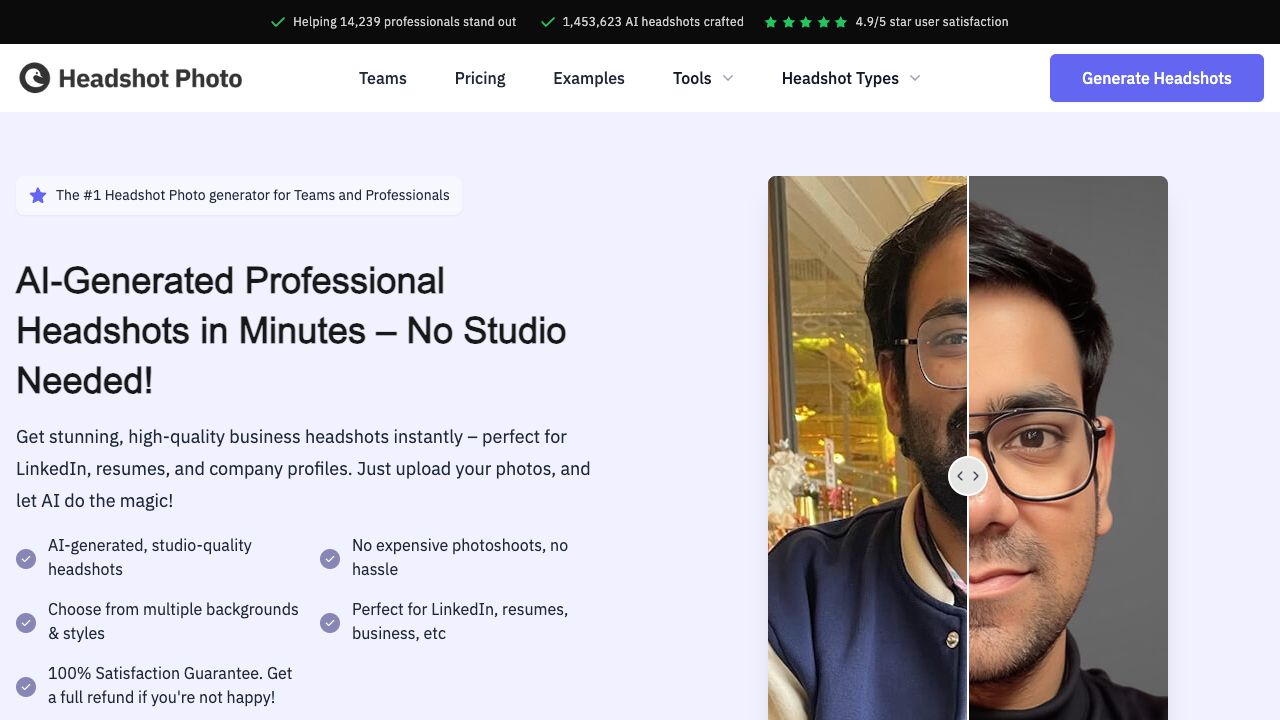Click check icon next to 'Perfect for LinkedIn'
Image resolution: width=1280 pixels, height=720 pixels.
[x=330, y=622]
